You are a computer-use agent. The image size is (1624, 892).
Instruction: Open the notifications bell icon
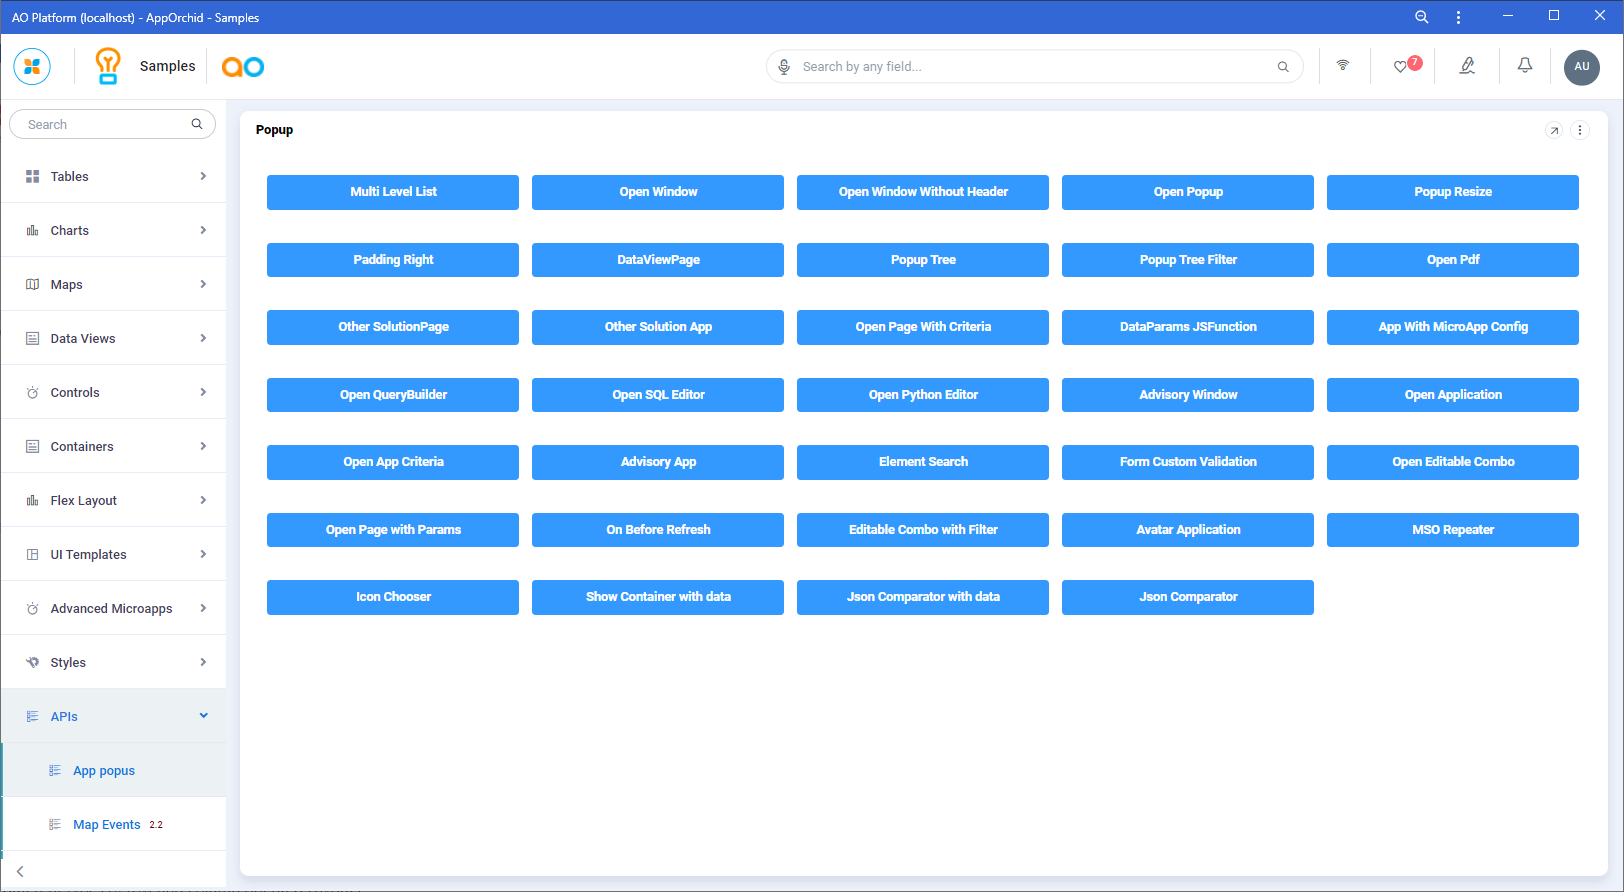coord(1525,66)
